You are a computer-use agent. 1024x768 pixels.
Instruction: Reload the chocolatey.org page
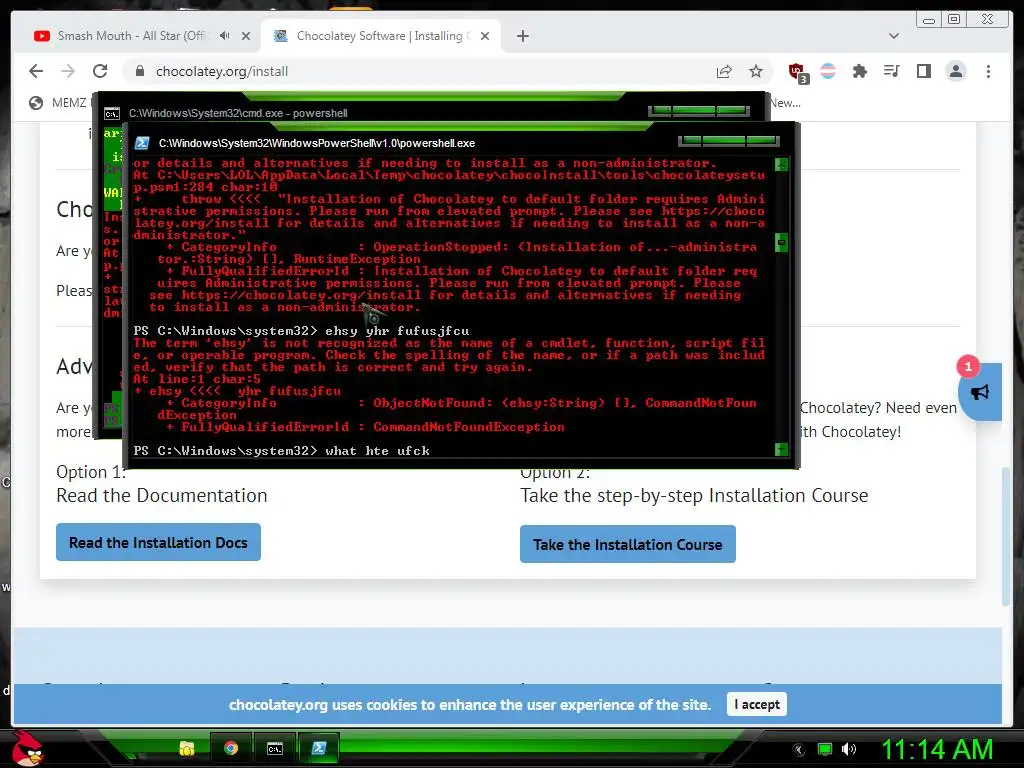(100, 71)
